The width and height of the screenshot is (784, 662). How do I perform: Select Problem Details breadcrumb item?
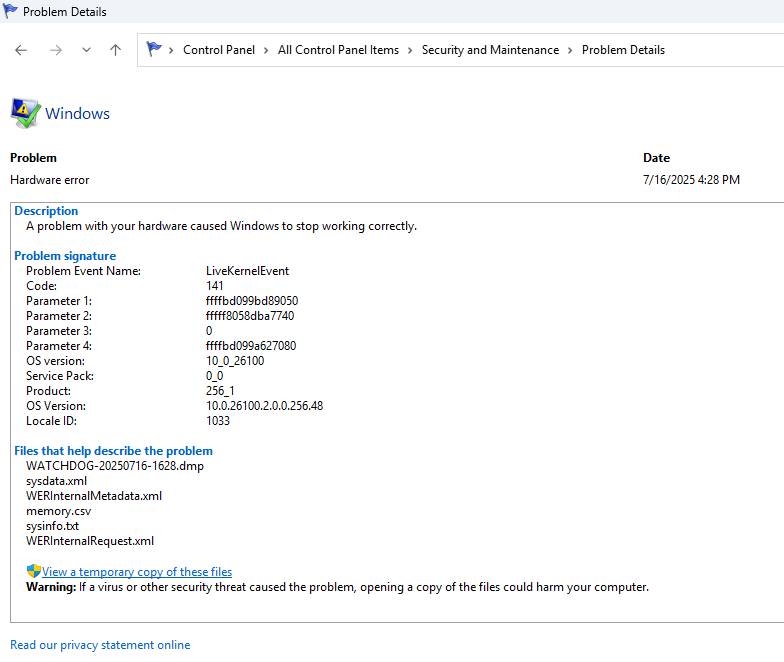[x=623, y=50]
